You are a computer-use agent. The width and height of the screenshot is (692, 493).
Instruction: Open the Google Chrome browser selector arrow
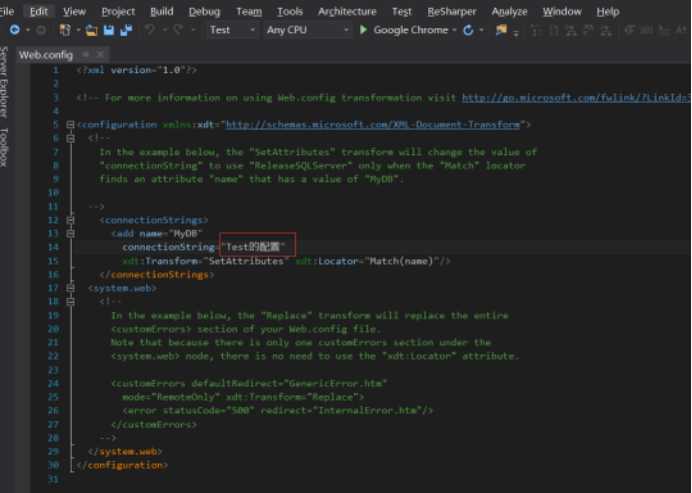point(454,30)
